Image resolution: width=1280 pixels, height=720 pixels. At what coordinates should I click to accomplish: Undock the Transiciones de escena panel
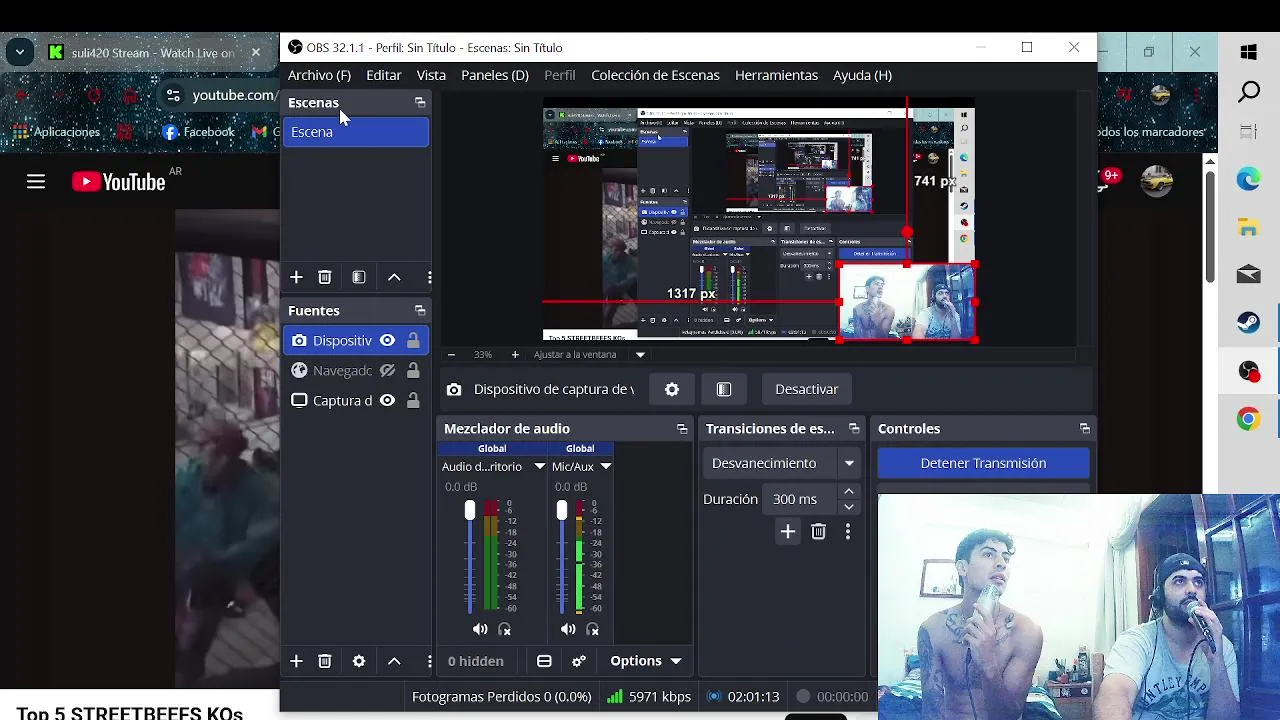854,429
